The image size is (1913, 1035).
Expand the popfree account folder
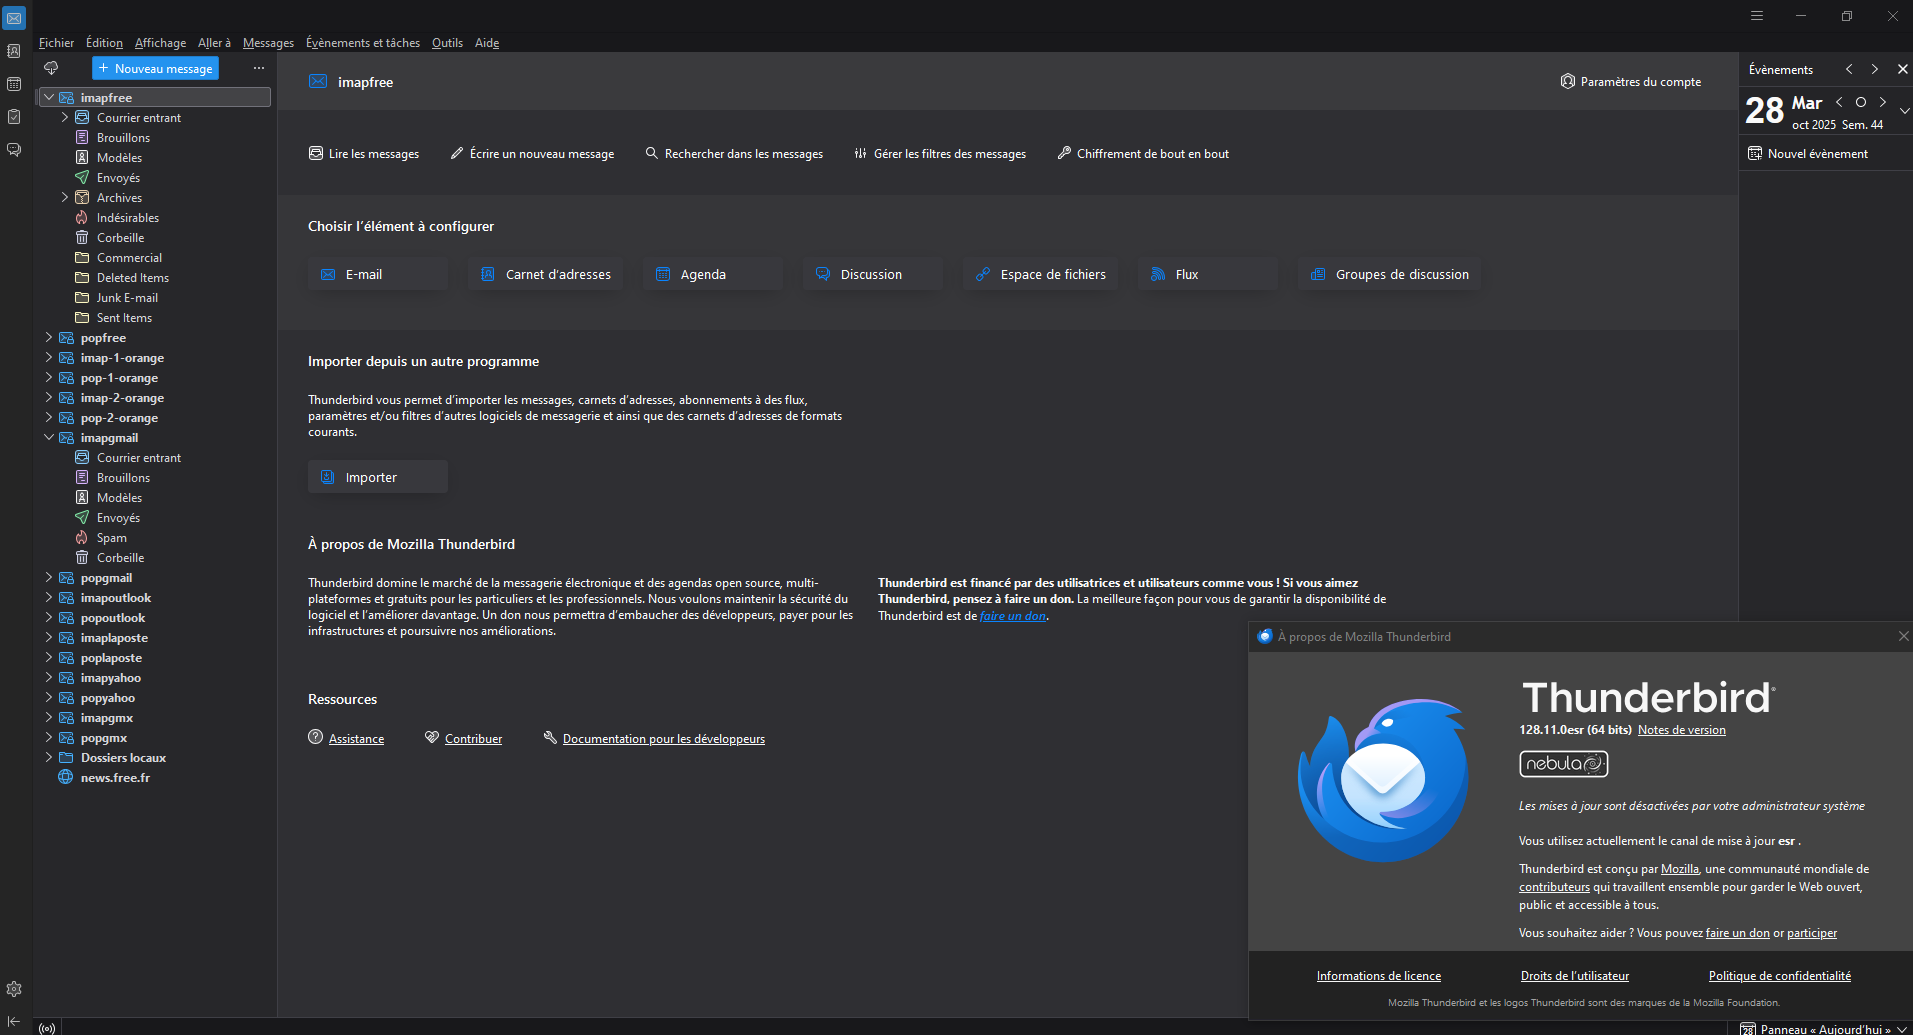point(49,338)
